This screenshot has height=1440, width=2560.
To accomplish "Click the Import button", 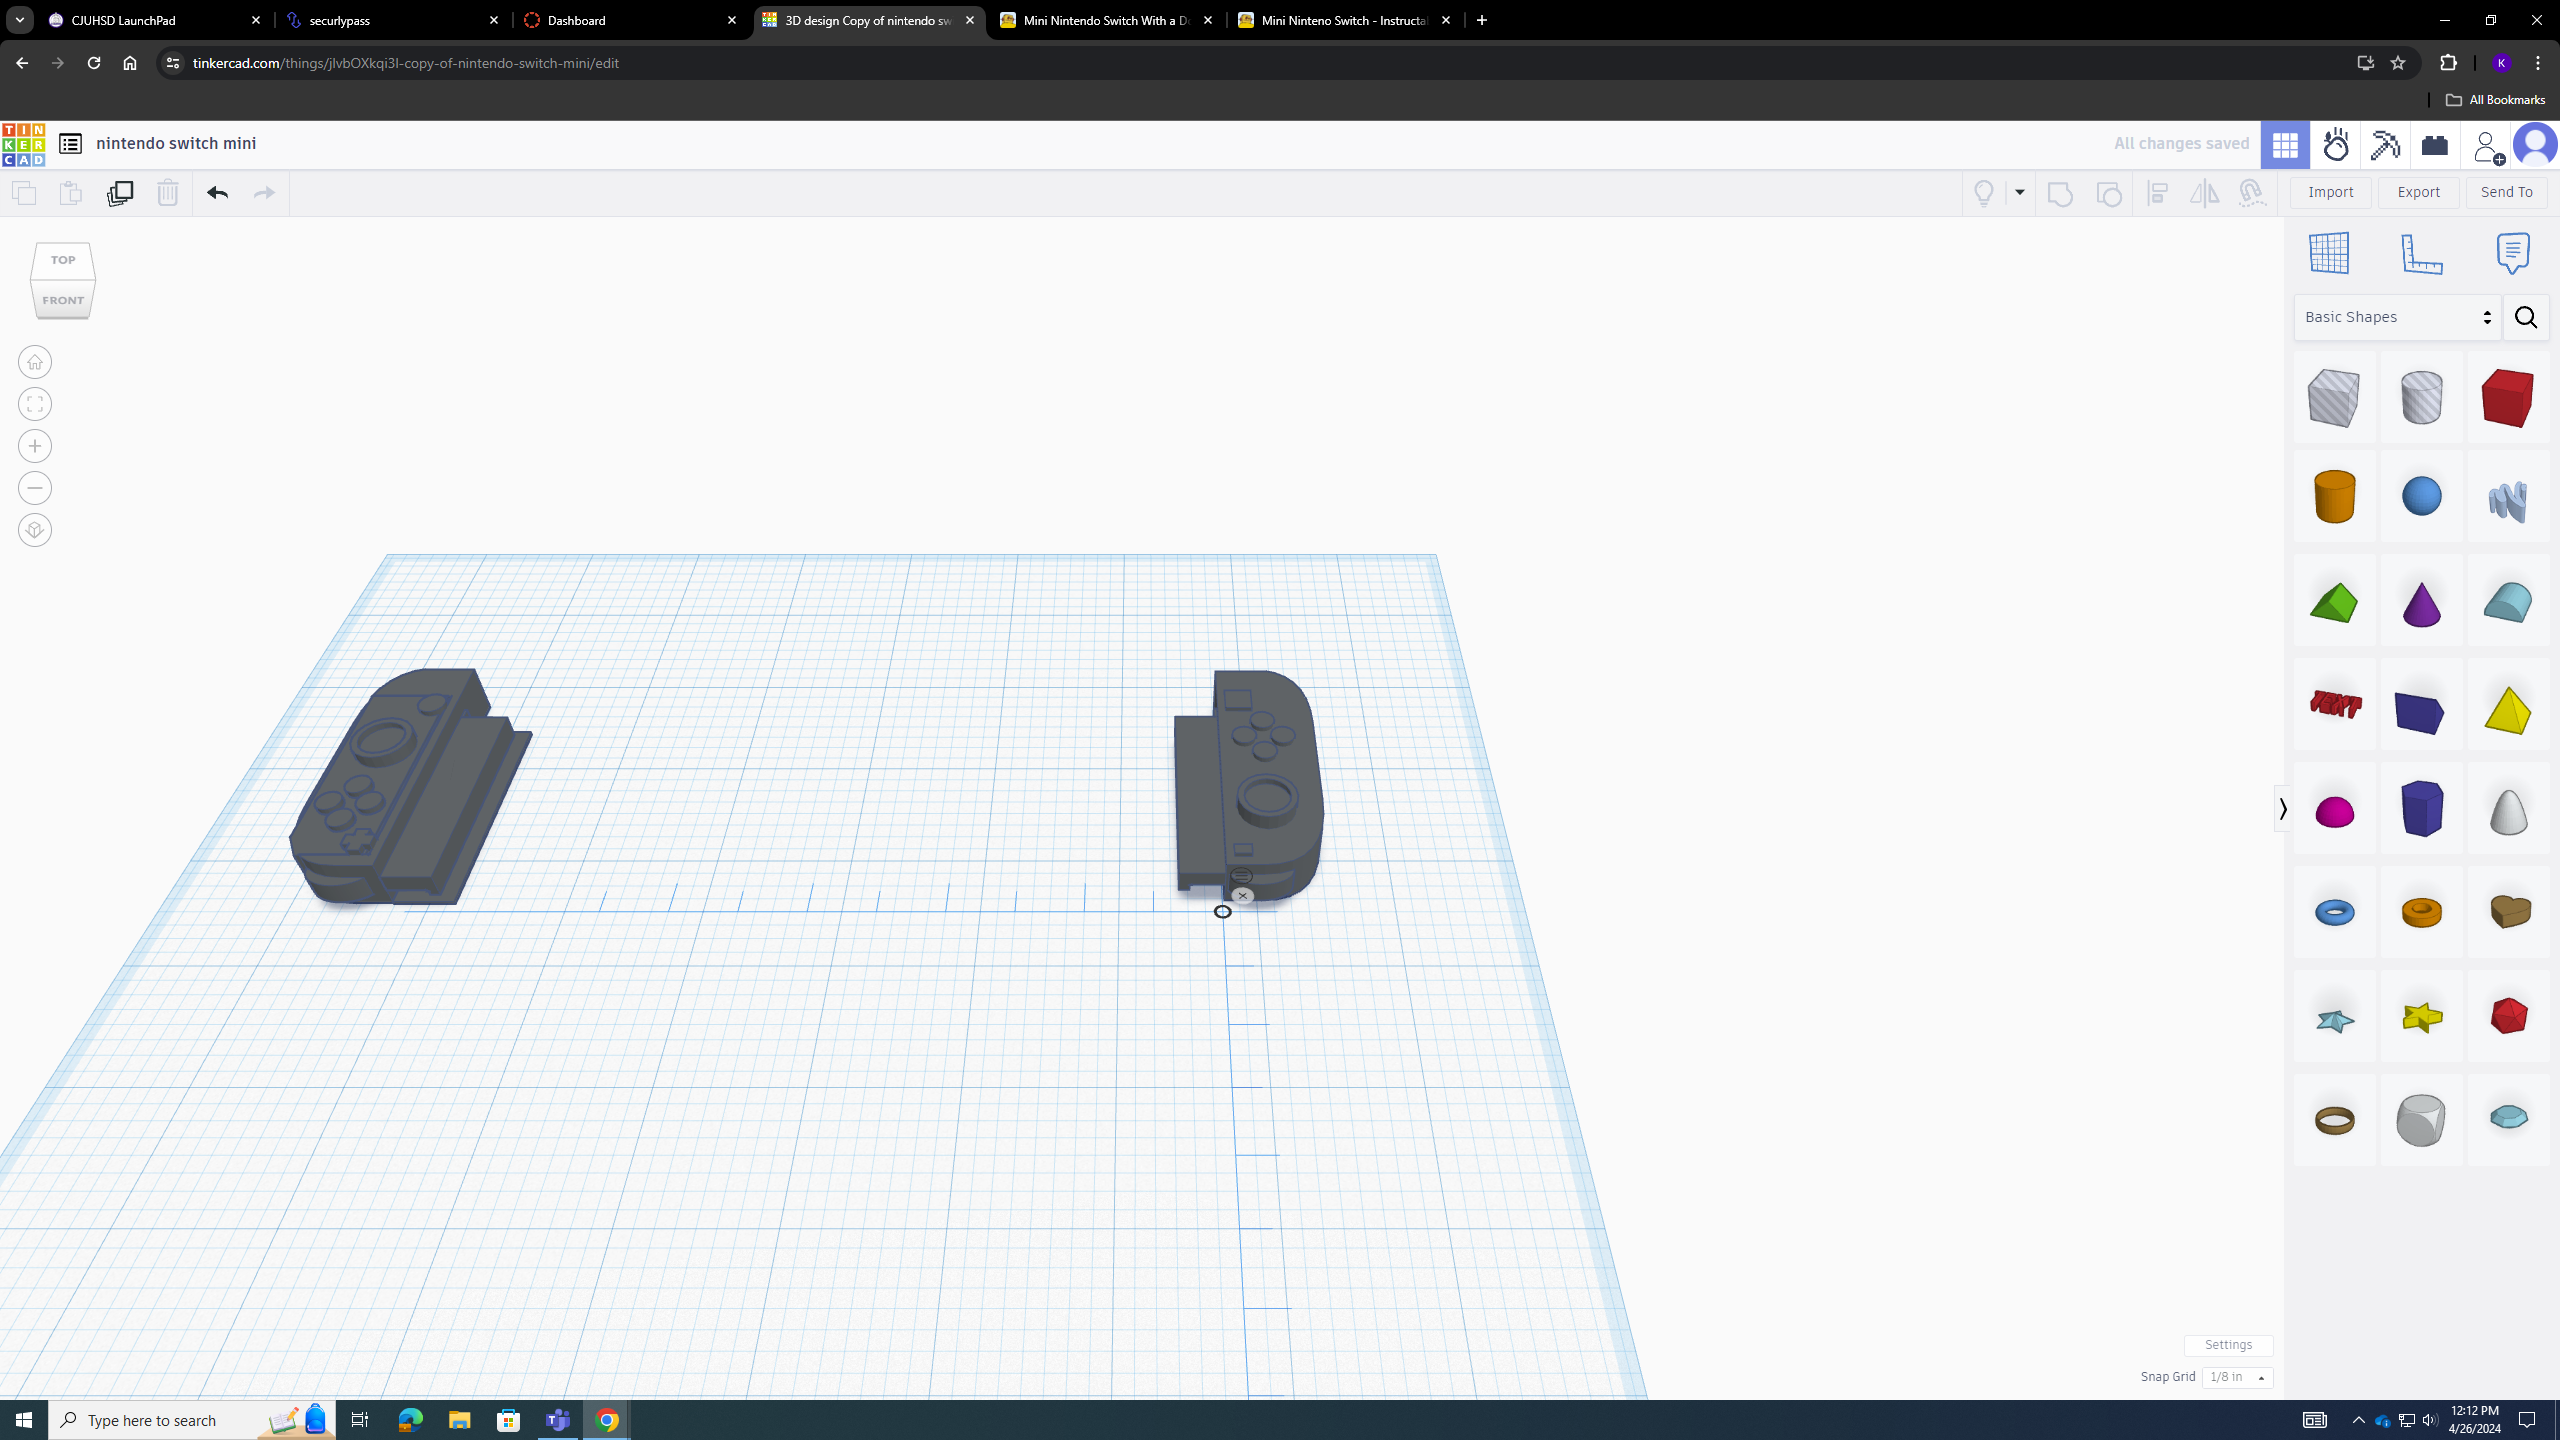I will coord(2330,192).
